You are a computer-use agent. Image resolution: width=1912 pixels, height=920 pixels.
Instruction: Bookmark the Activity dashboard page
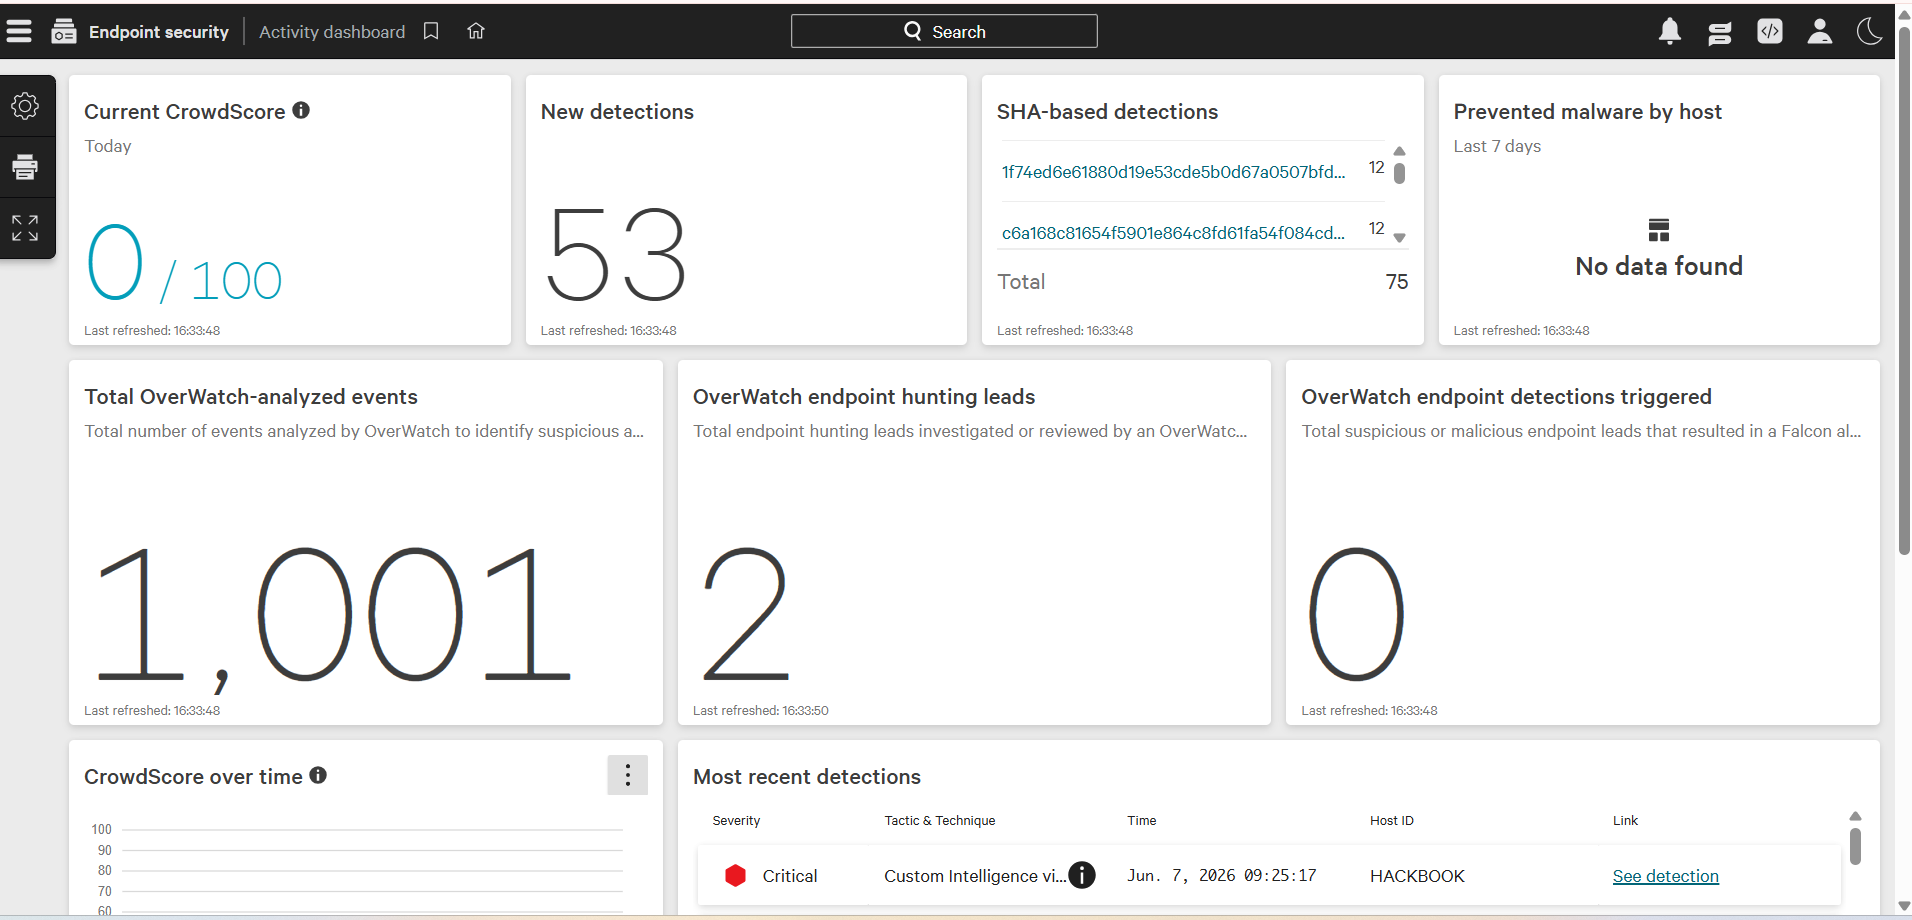pyautogui.click(x=431, y=31)
